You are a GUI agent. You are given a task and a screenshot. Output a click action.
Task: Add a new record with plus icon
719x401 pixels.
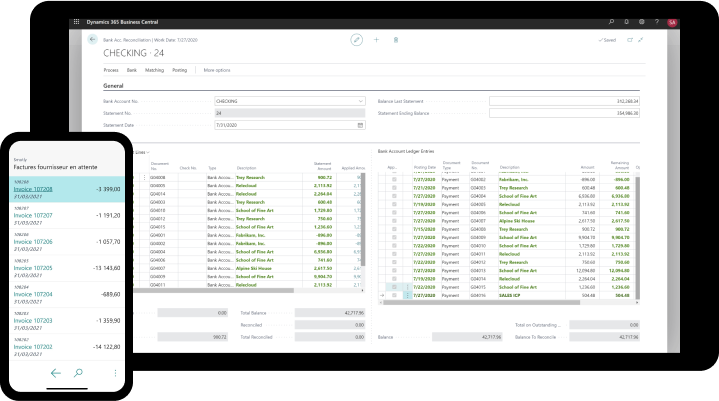[376, 40]
